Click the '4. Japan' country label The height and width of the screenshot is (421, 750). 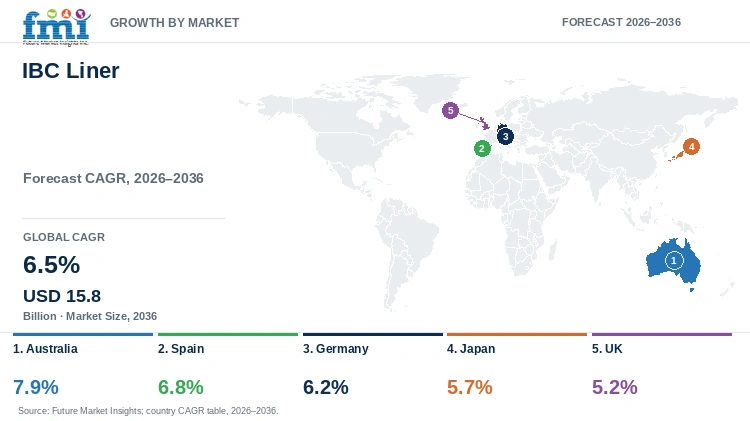pyautogui.click(x=471, y=349)
